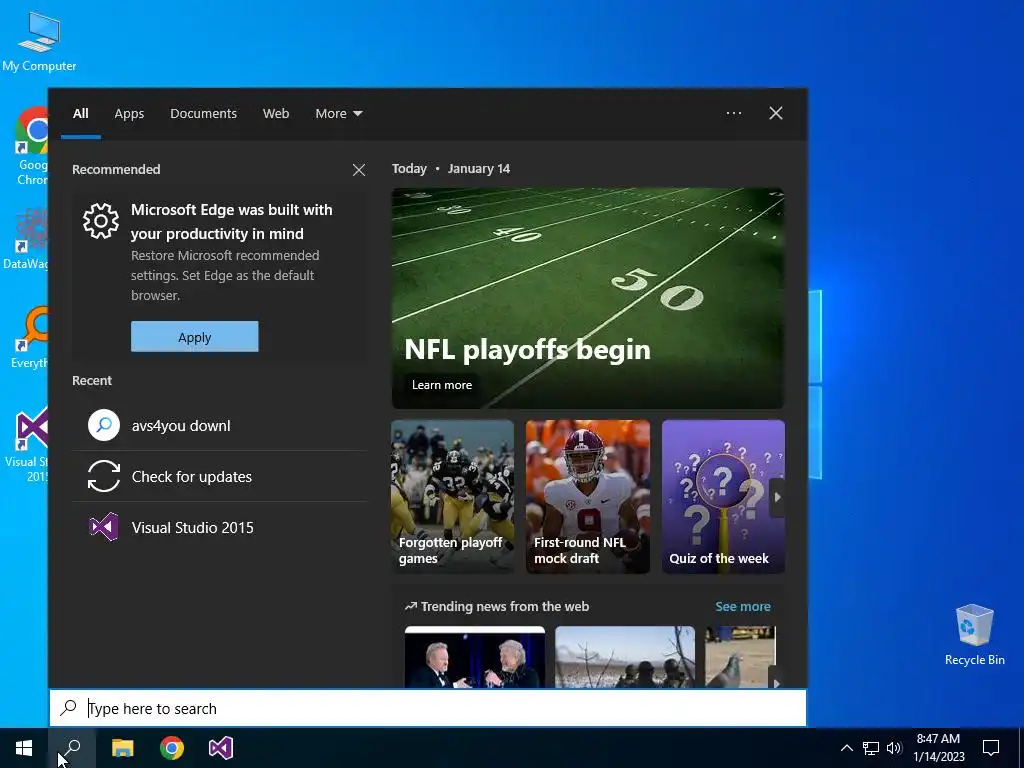Select the DataWag desktop shortcut

pyautogui.click(x=26, y=240)
